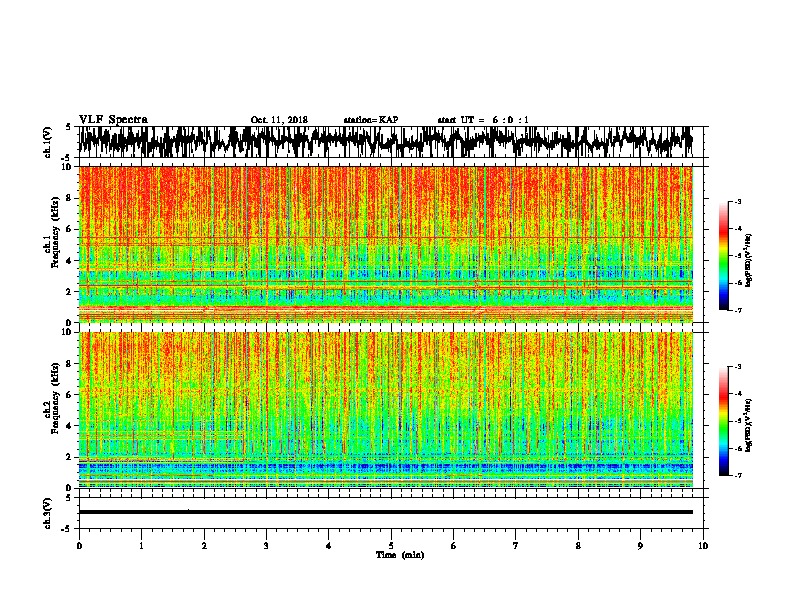Click the 'ch.1(V)' axis label
Viewport: 792px width, 612px height.
[48, 142]
